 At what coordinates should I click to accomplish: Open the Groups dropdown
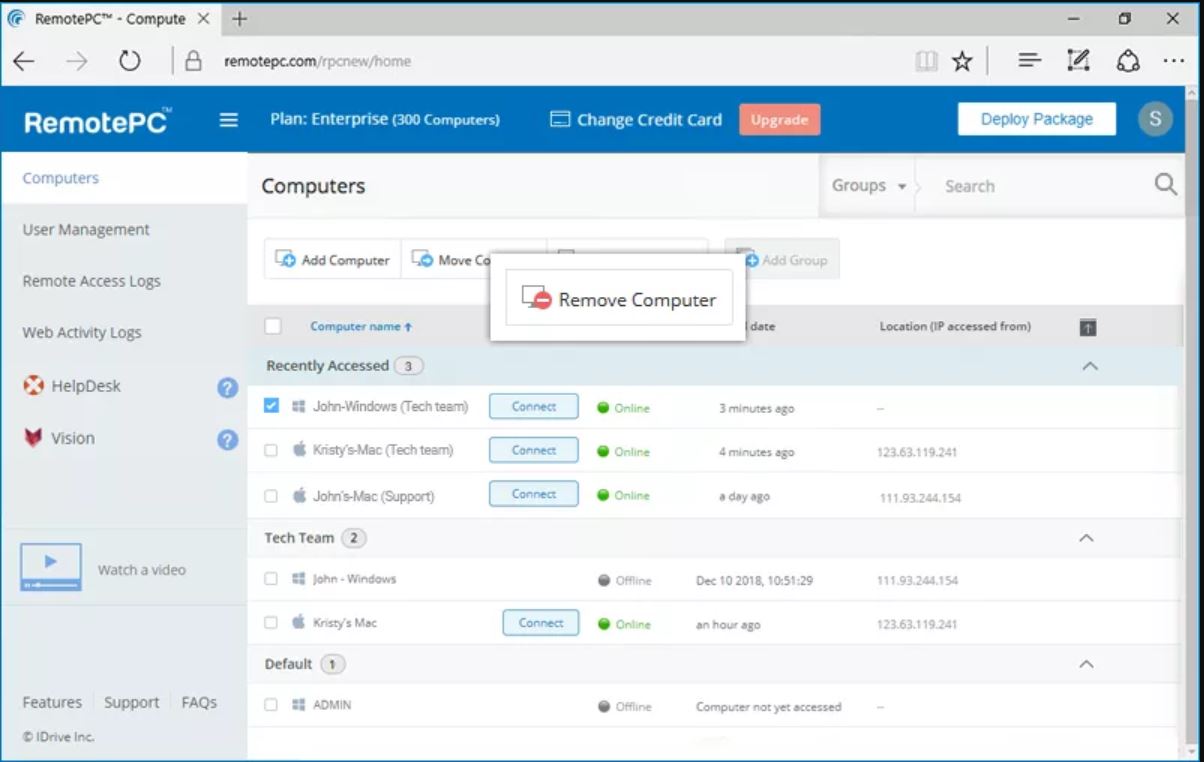[868, 186]
